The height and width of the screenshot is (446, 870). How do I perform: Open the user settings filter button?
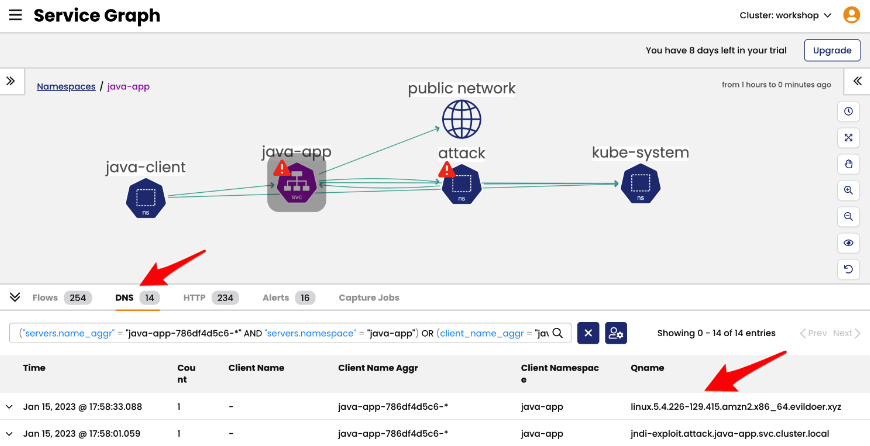click(616, 333)
